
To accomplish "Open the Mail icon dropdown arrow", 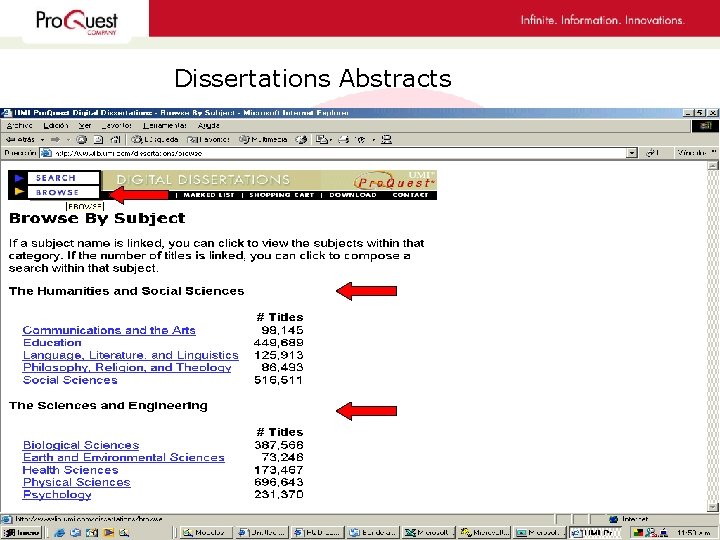I will click(331, 140).
